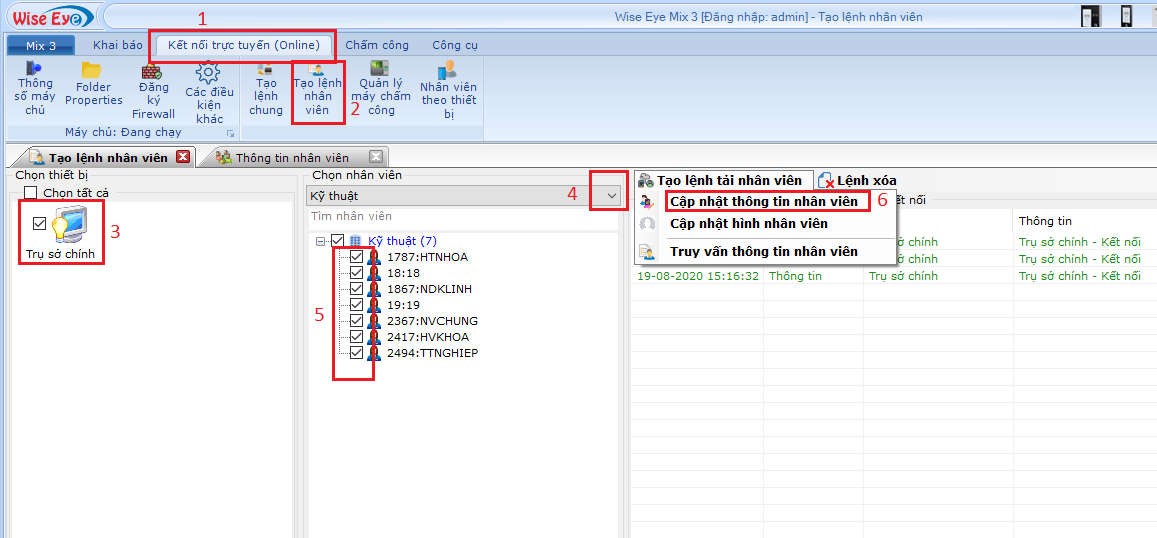
Task: Close the Thông tin nhân viên tab
Action: (x=376, y=157)
